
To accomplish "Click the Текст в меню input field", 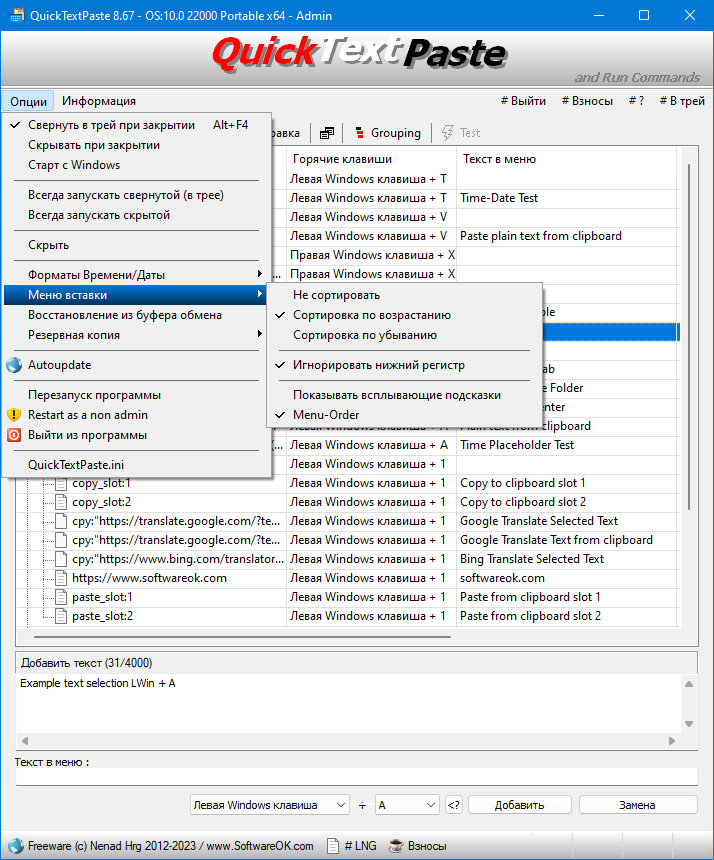I will 356,776.
